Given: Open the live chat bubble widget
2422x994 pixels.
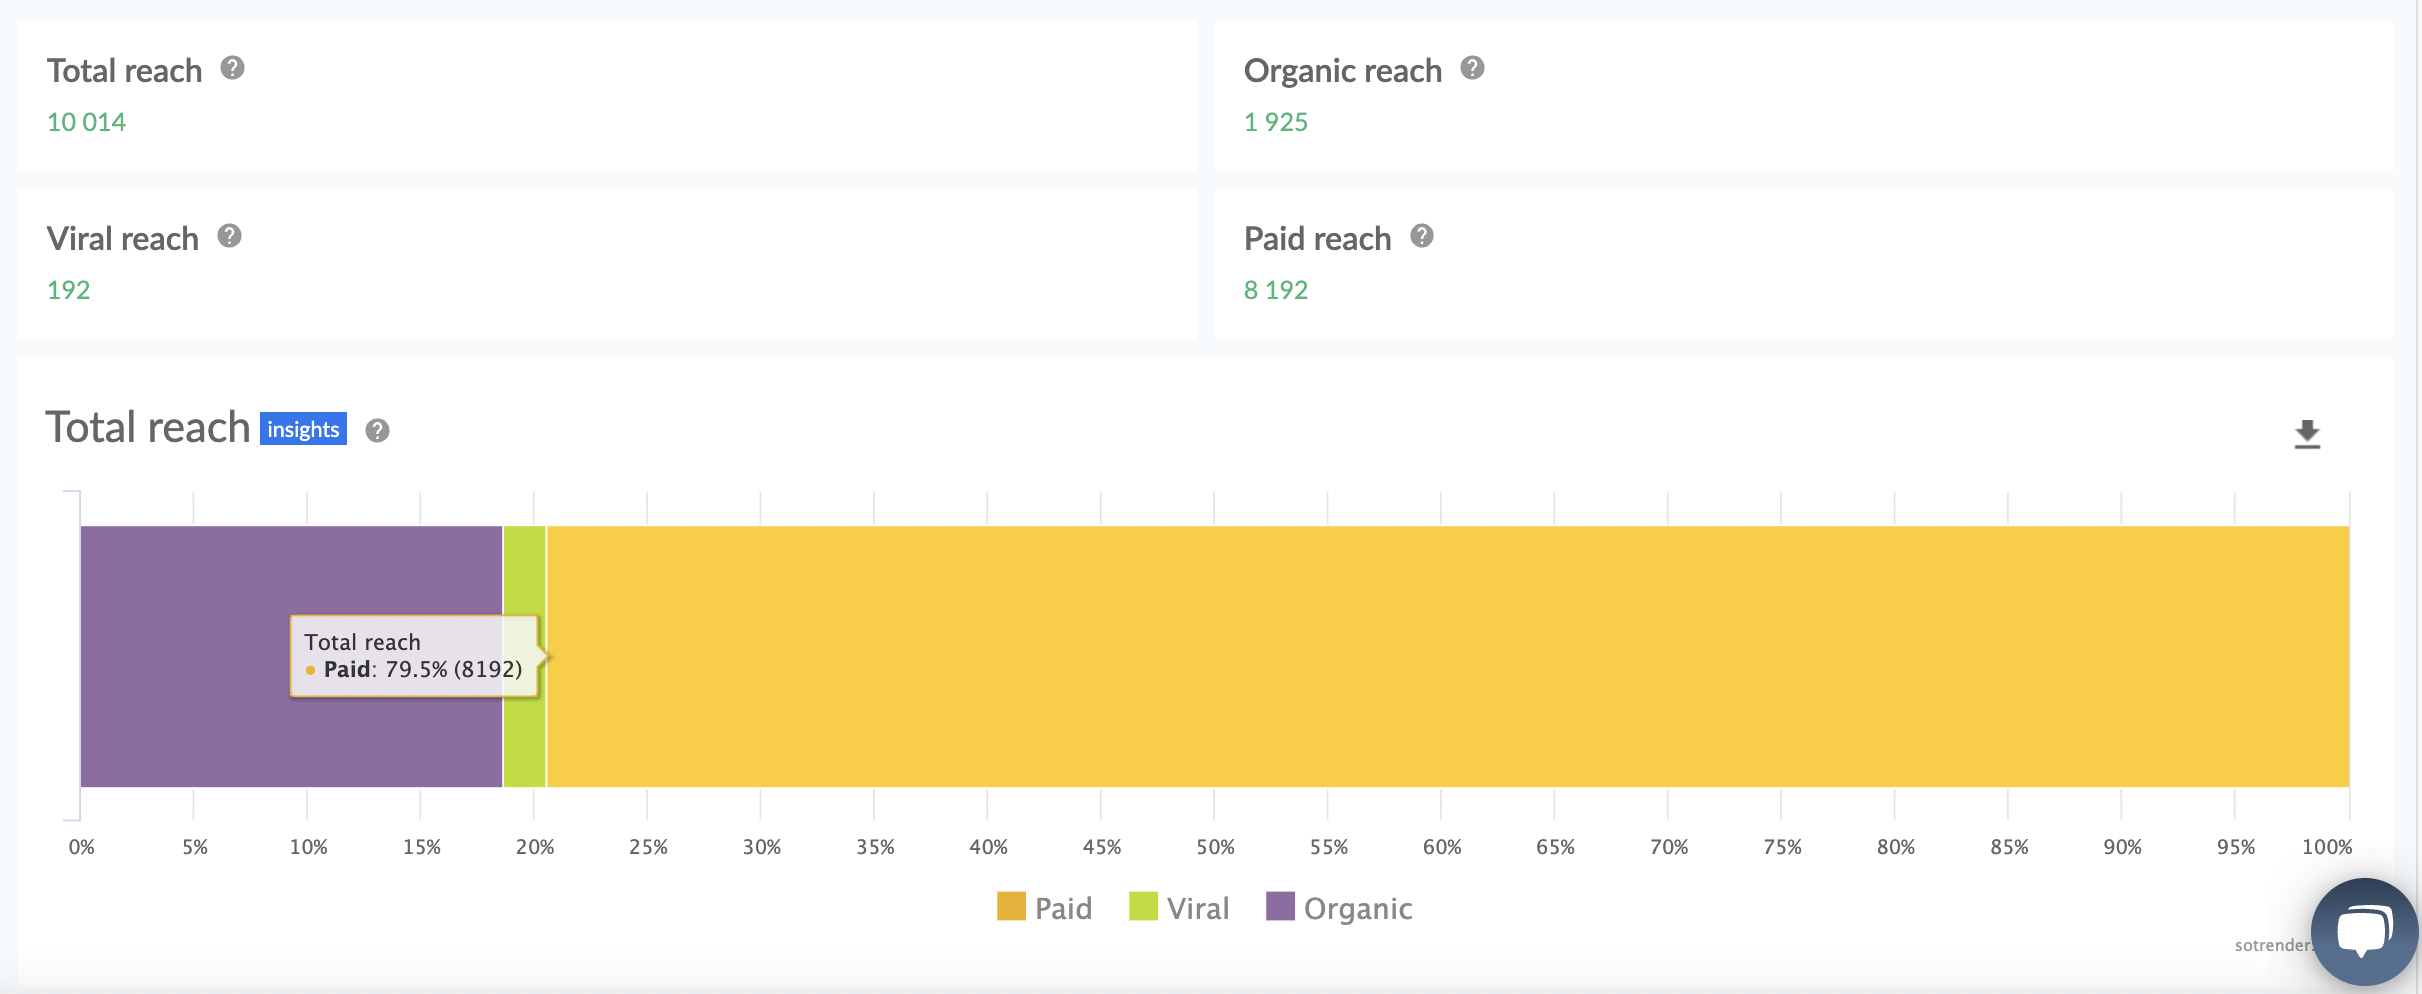Looking at the screenshot, I should click(x=2363, y=931).
